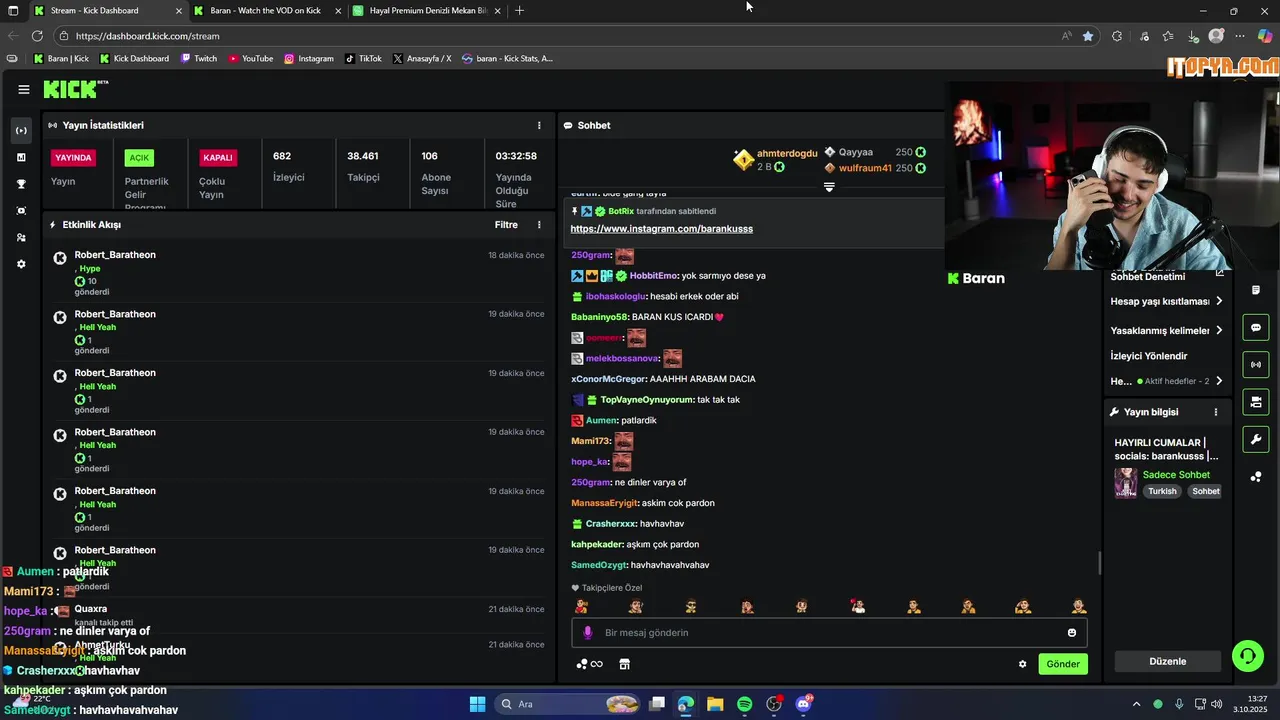This screenshot has width=1280, height=720.
Task: Toggle the wrench stream info icon on right rail
Action: (x=1256, y=439)
